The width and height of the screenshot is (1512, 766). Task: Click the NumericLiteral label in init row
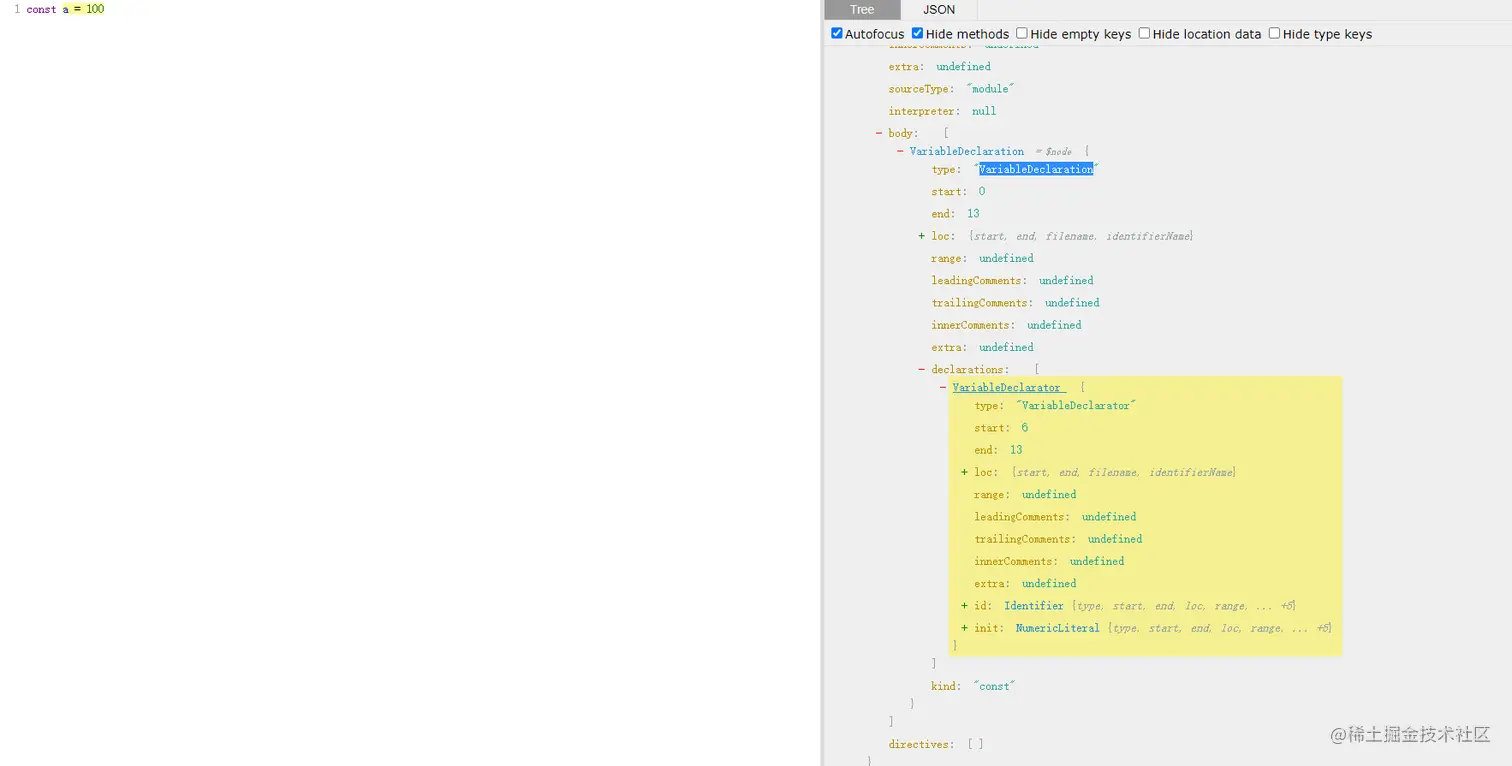(x=1057, y=628)
